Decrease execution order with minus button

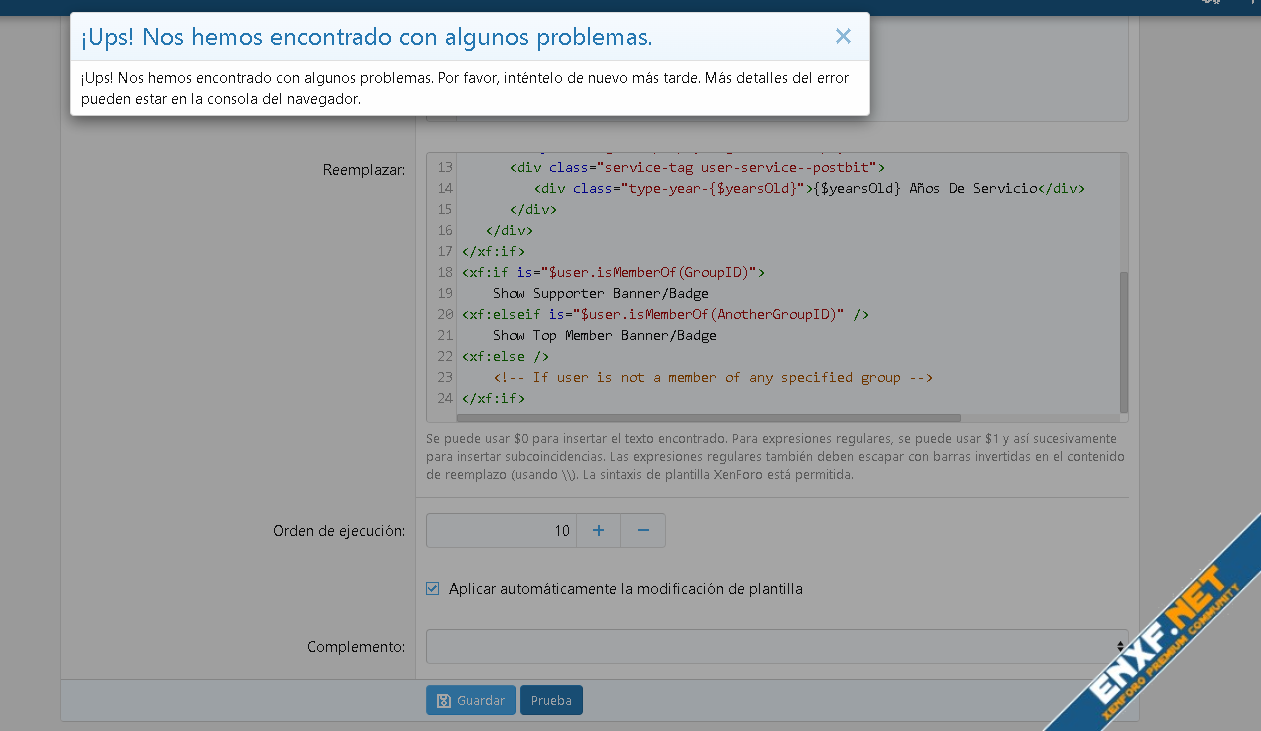click(643, 530)
